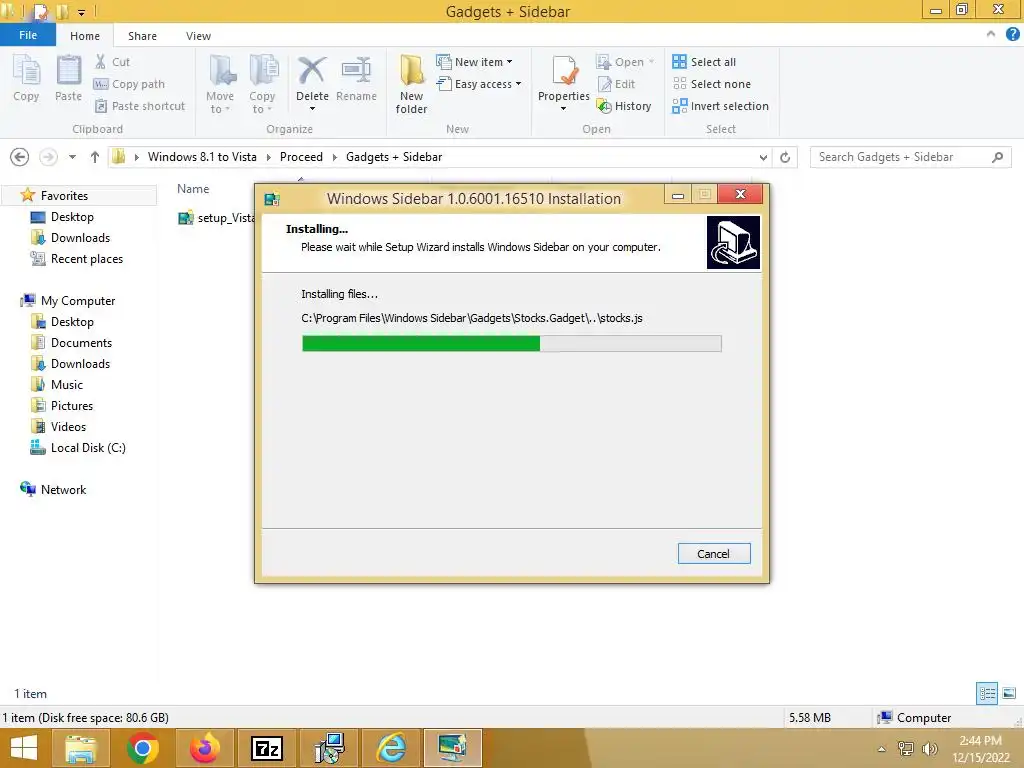Screen dimensions: 1024x768
Task: Switch to the Home ribbon tab
Action: 85,36
